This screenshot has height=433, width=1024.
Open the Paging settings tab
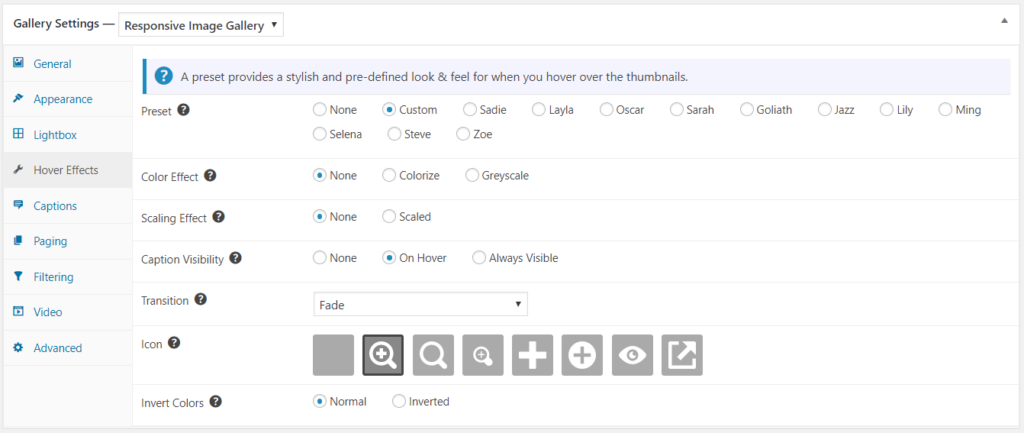point(67,241)
